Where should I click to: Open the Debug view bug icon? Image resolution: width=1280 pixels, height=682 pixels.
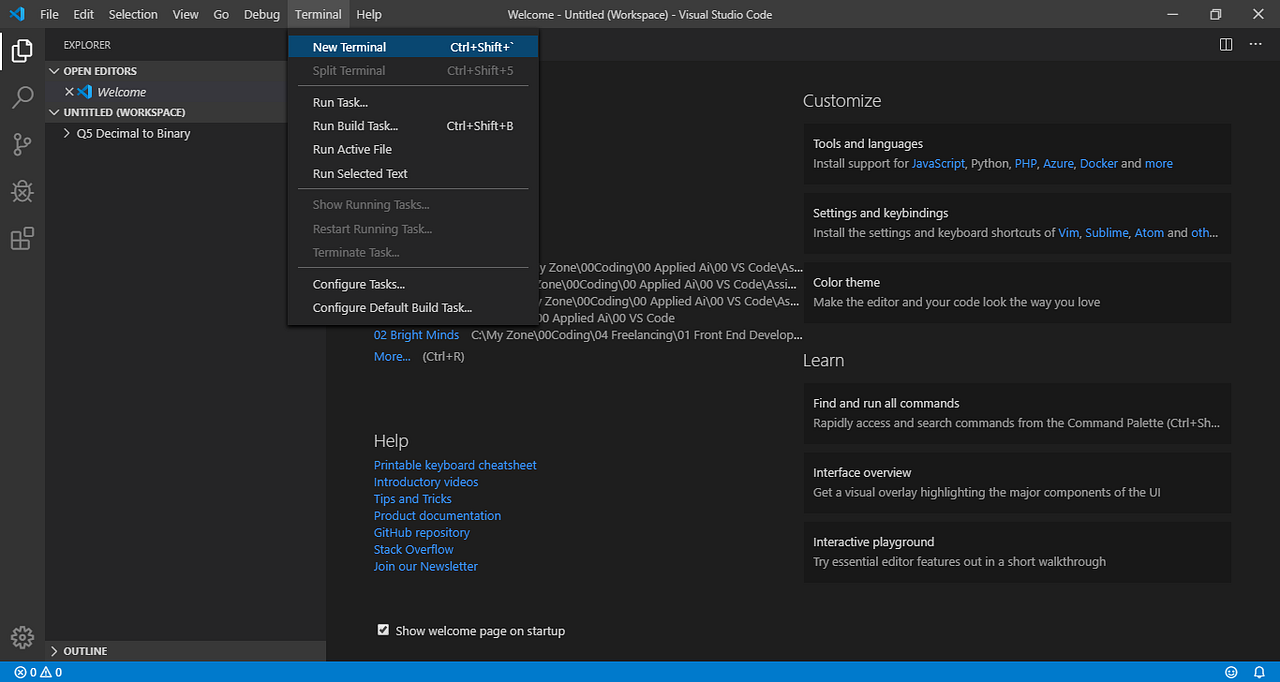(22, 191)
